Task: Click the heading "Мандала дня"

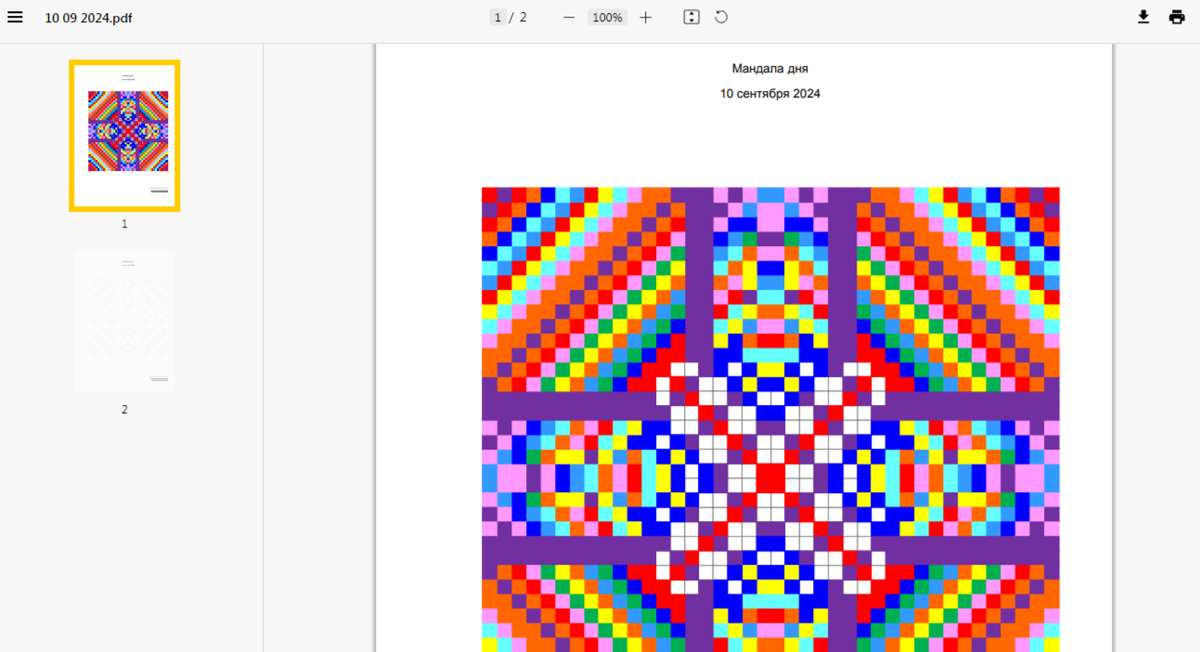Action: [x=770, y=68]
